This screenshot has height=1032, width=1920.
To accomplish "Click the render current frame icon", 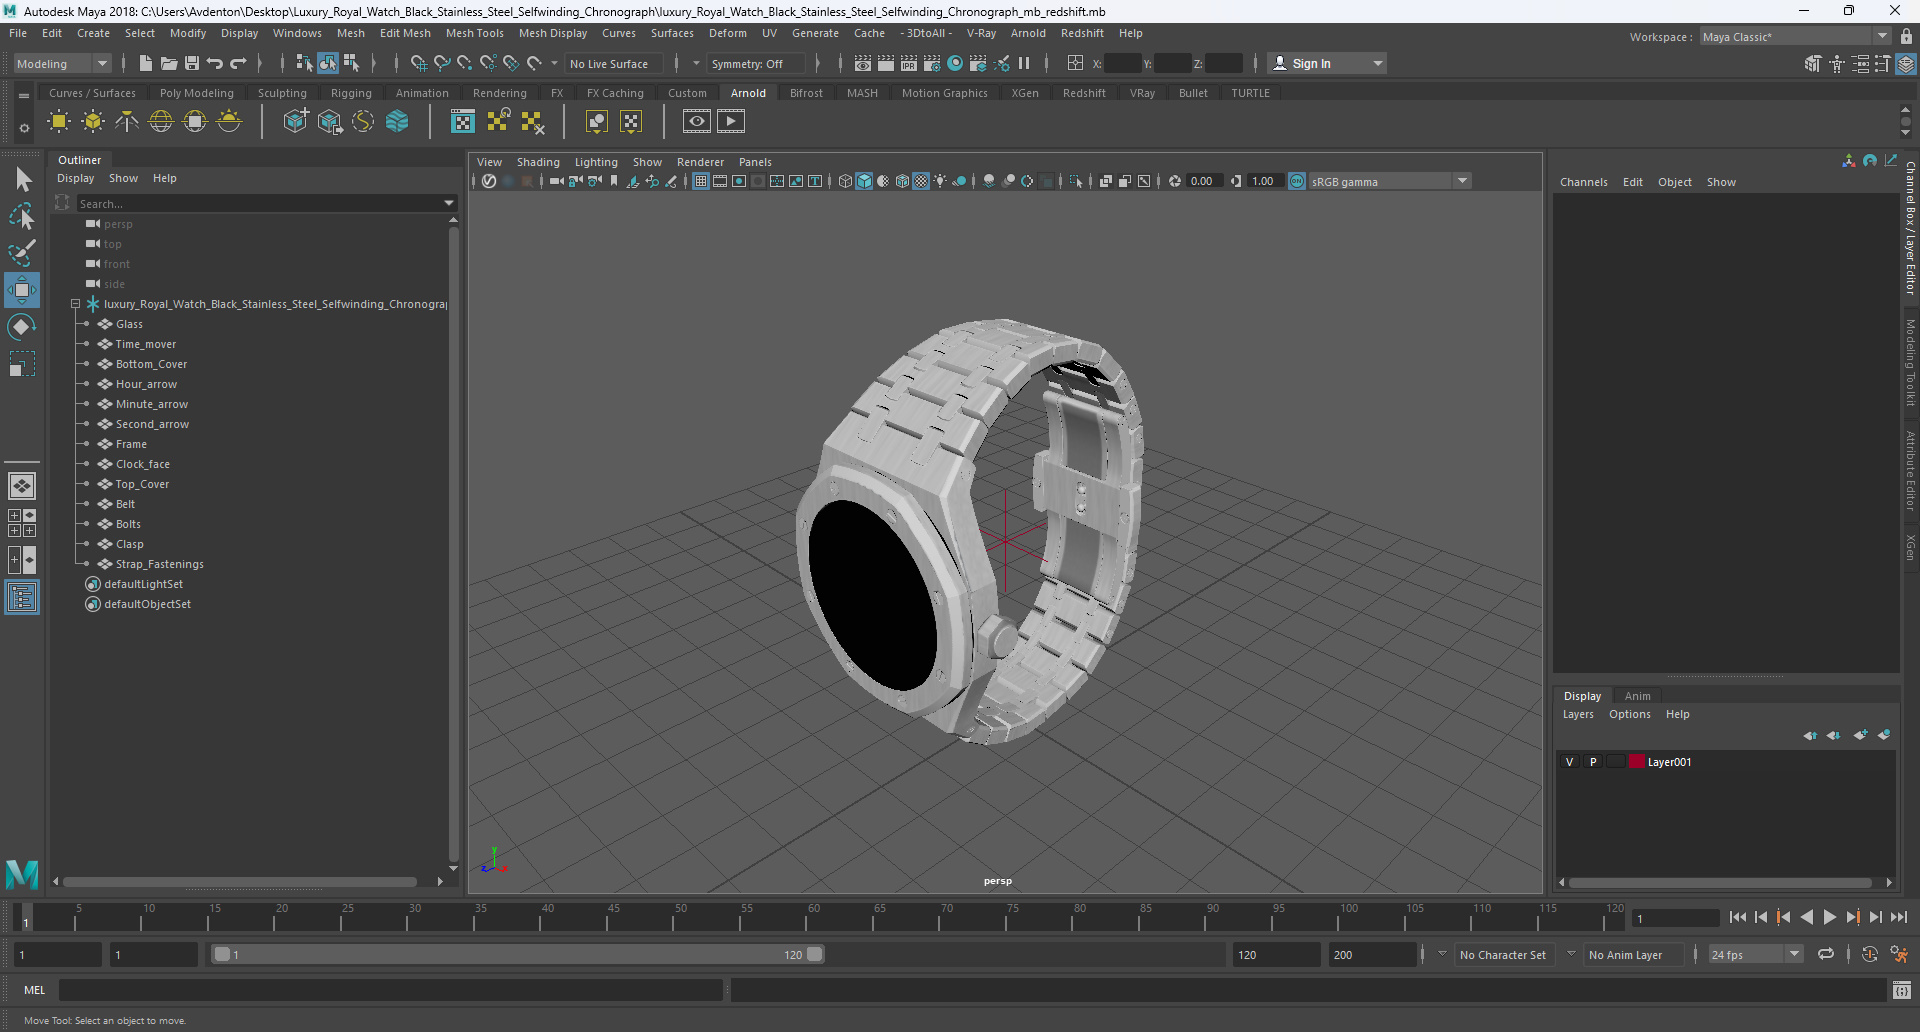I will pyautogui.click(x=886, y=63).
